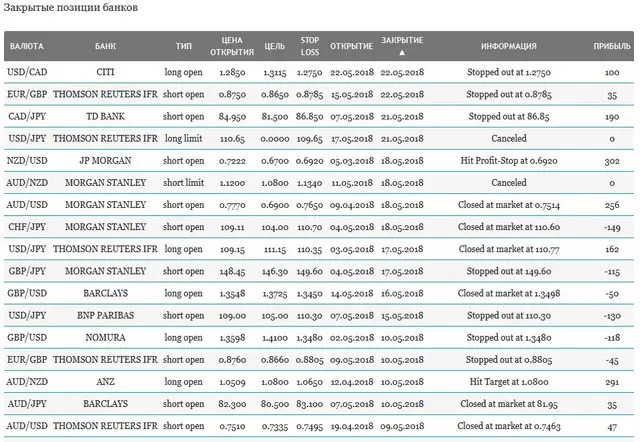Select CHF/JPY currency cell
This screenshot has width=640, height=442.
27,227
